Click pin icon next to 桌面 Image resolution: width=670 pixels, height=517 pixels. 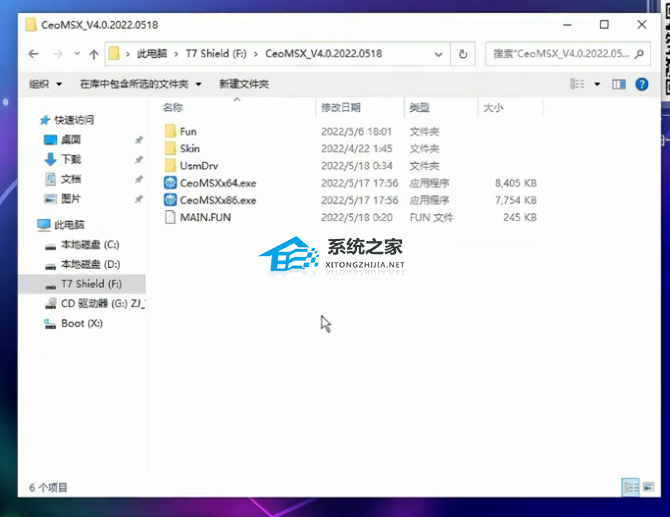pos(138,140)
